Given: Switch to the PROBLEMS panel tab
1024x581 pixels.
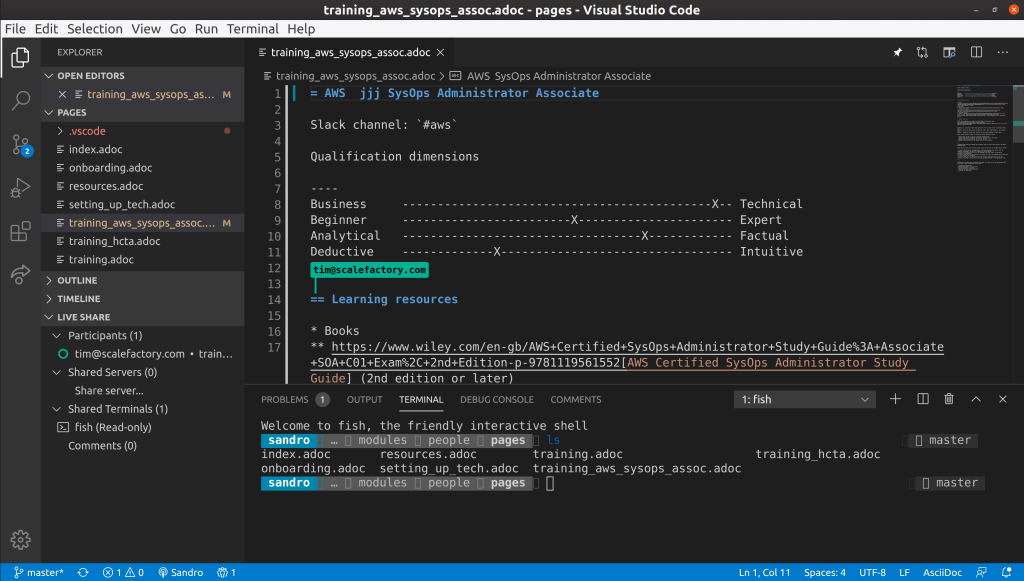Looking at the screenshot, I should pos(295,400).
